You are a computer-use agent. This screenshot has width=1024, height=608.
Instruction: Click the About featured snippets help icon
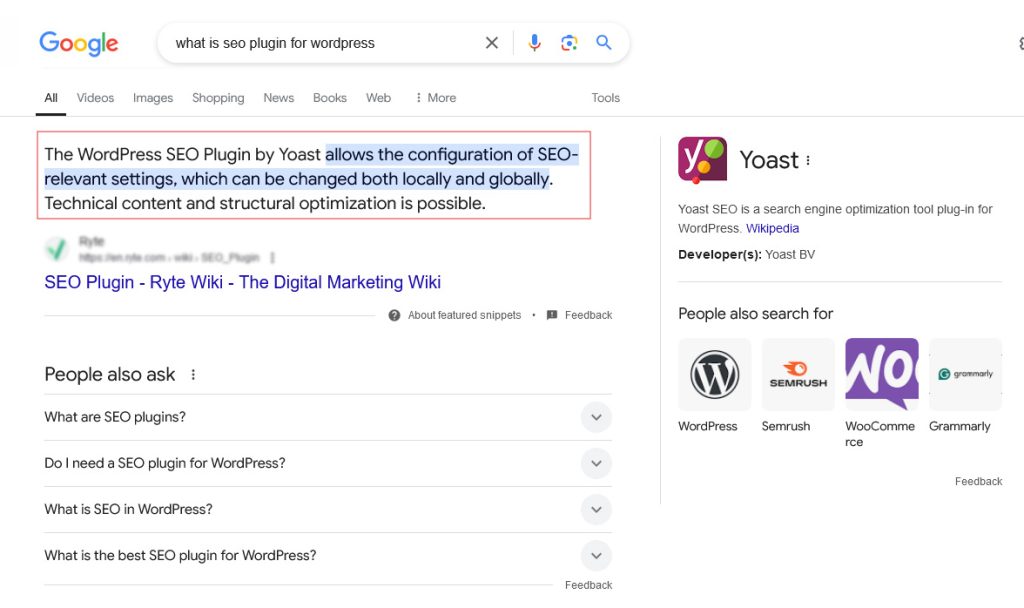394,314
